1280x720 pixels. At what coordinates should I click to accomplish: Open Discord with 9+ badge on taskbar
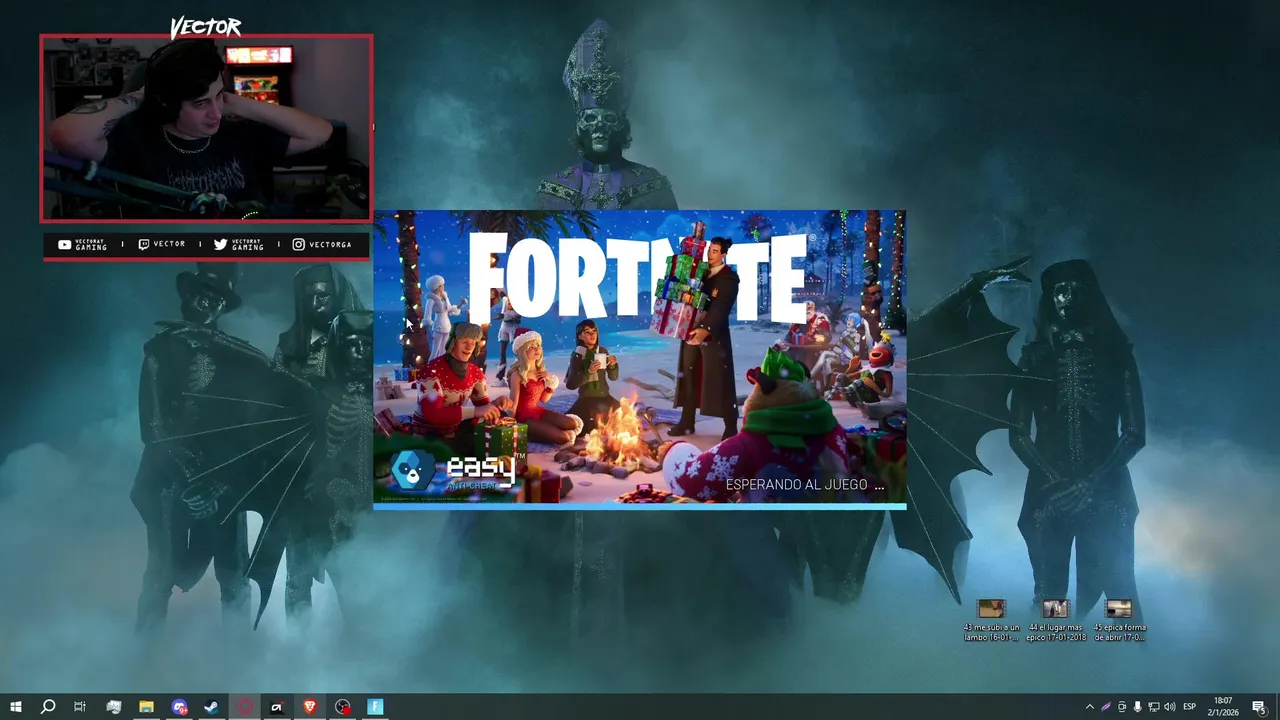pos(179,707)
